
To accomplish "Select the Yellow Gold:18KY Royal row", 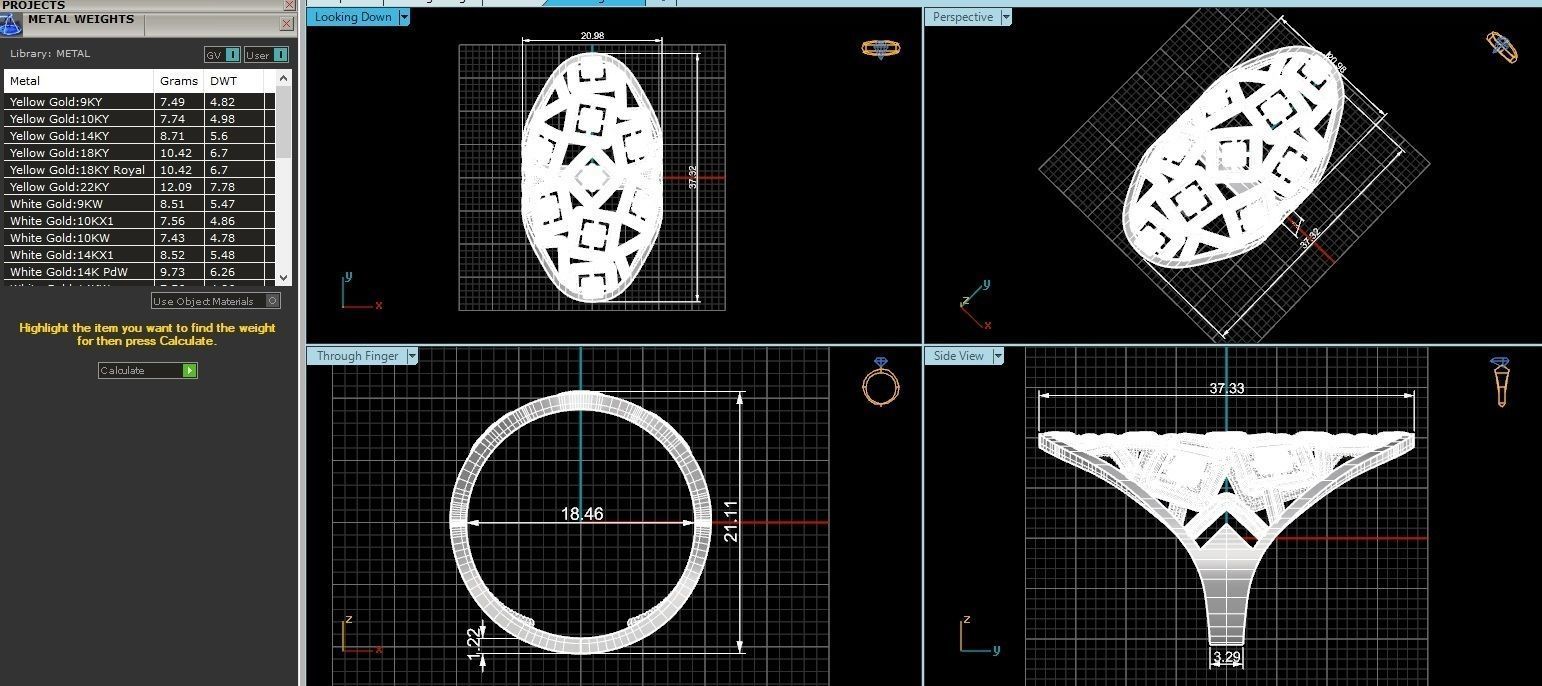I will pyautogui.click(x=140, y=170).
